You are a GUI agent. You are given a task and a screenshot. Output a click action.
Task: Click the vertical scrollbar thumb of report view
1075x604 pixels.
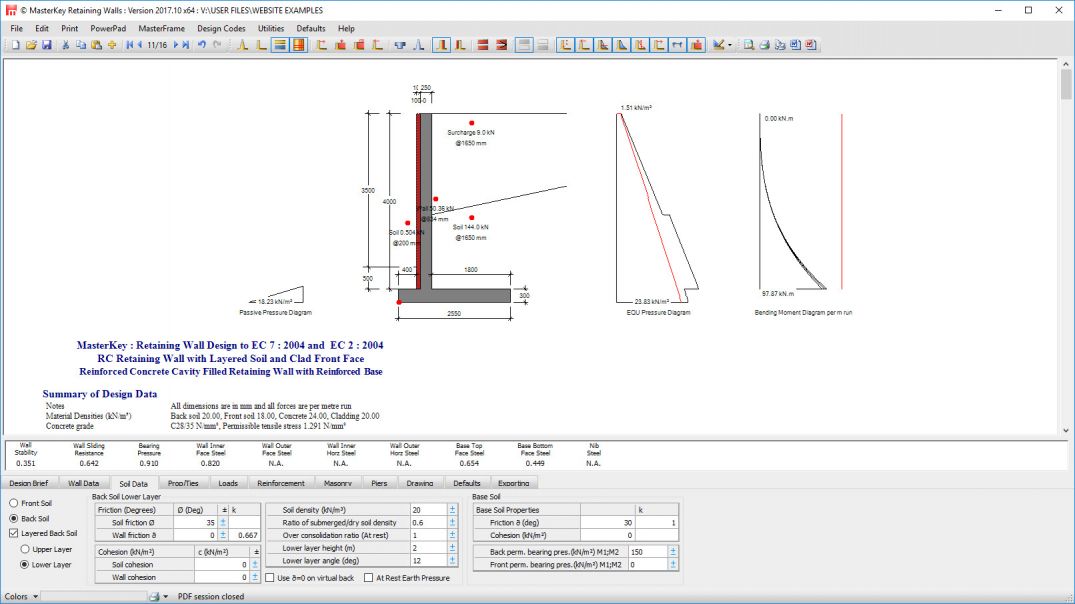tap(1066, 85)
